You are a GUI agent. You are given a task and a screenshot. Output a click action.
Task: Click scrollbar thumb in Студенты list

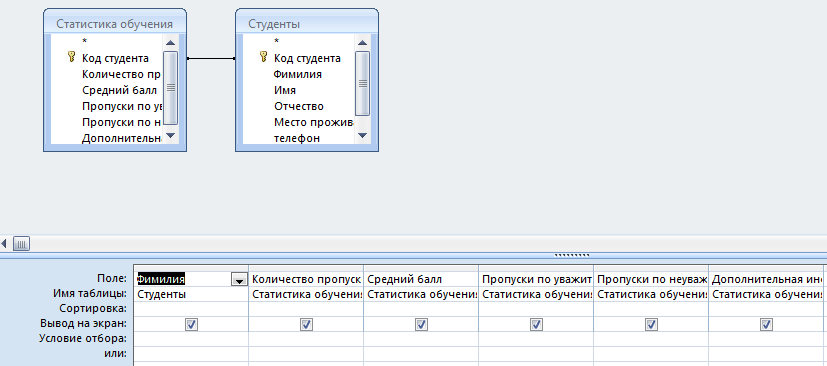362,83
